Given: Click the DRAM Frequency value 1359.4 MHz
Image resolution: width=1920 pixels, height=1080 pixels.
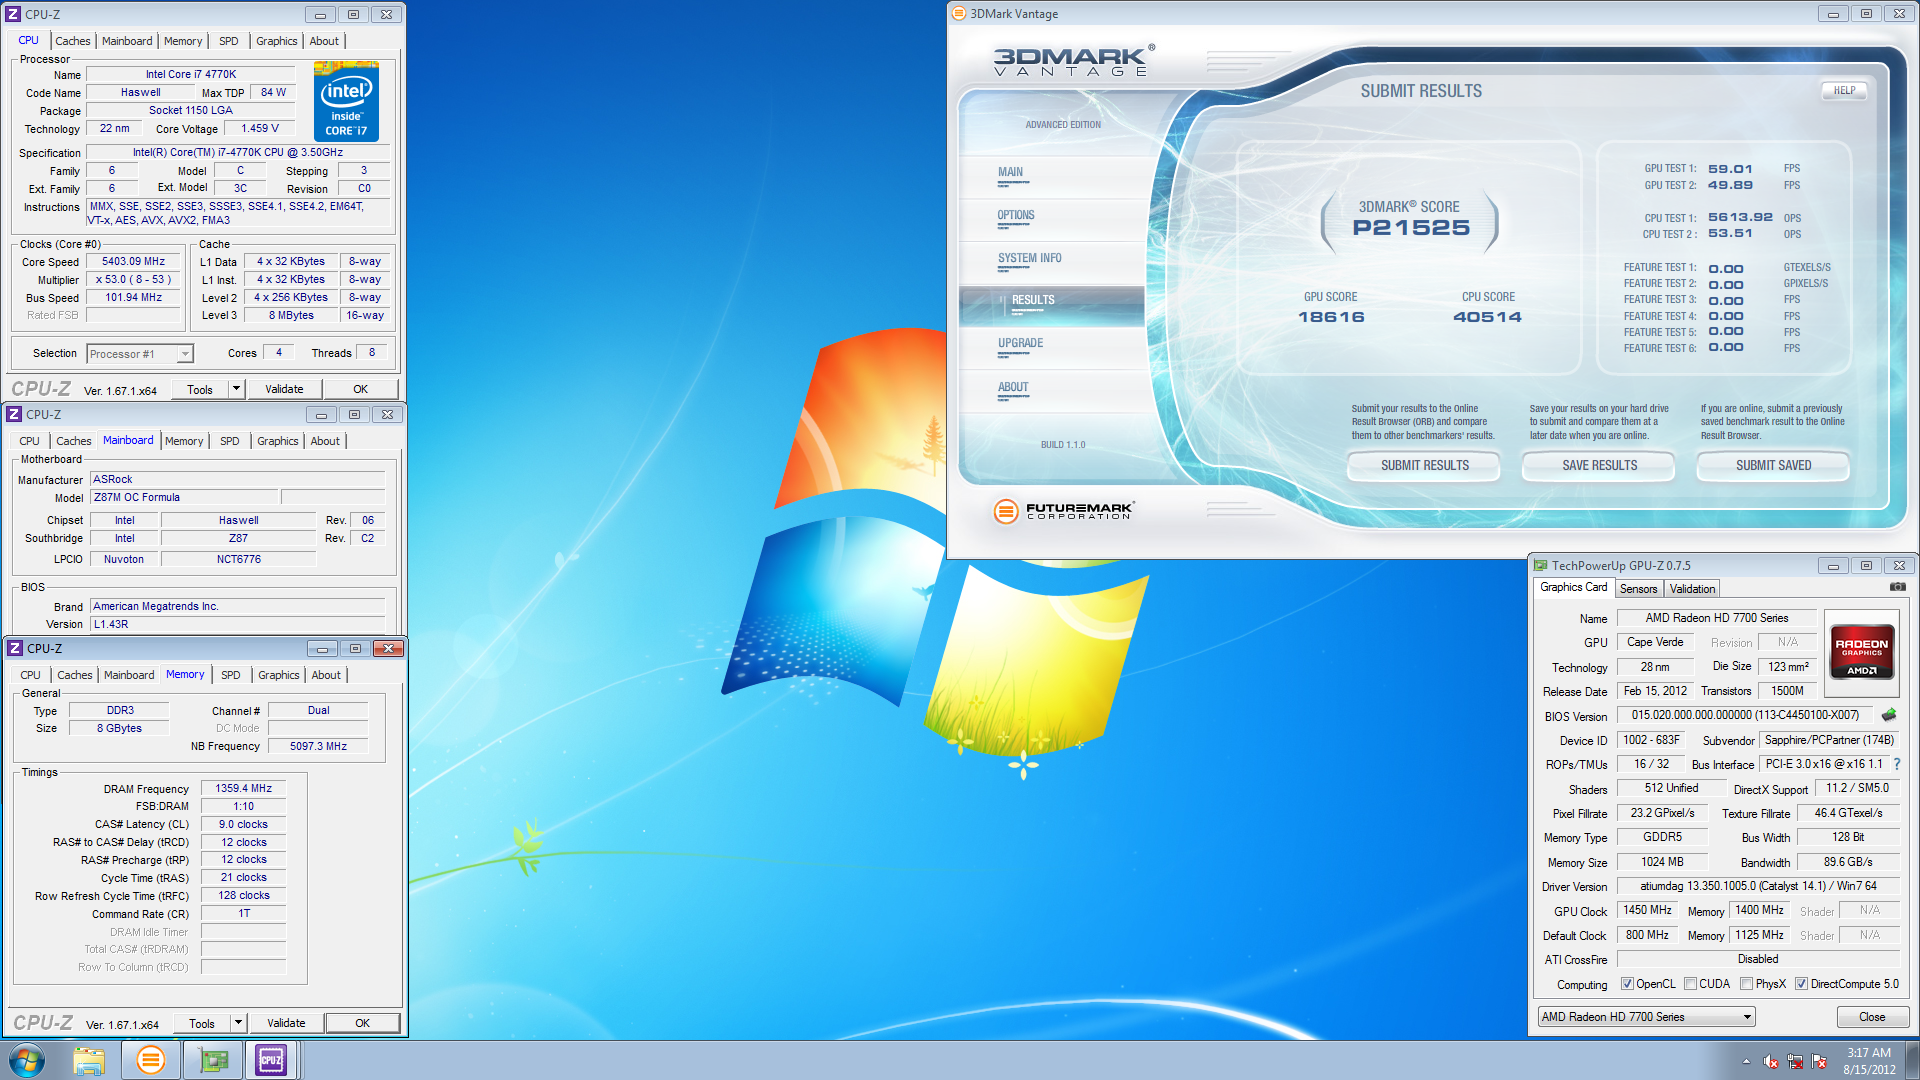Looking at the screenshot, I should click(x=243, y=788).
